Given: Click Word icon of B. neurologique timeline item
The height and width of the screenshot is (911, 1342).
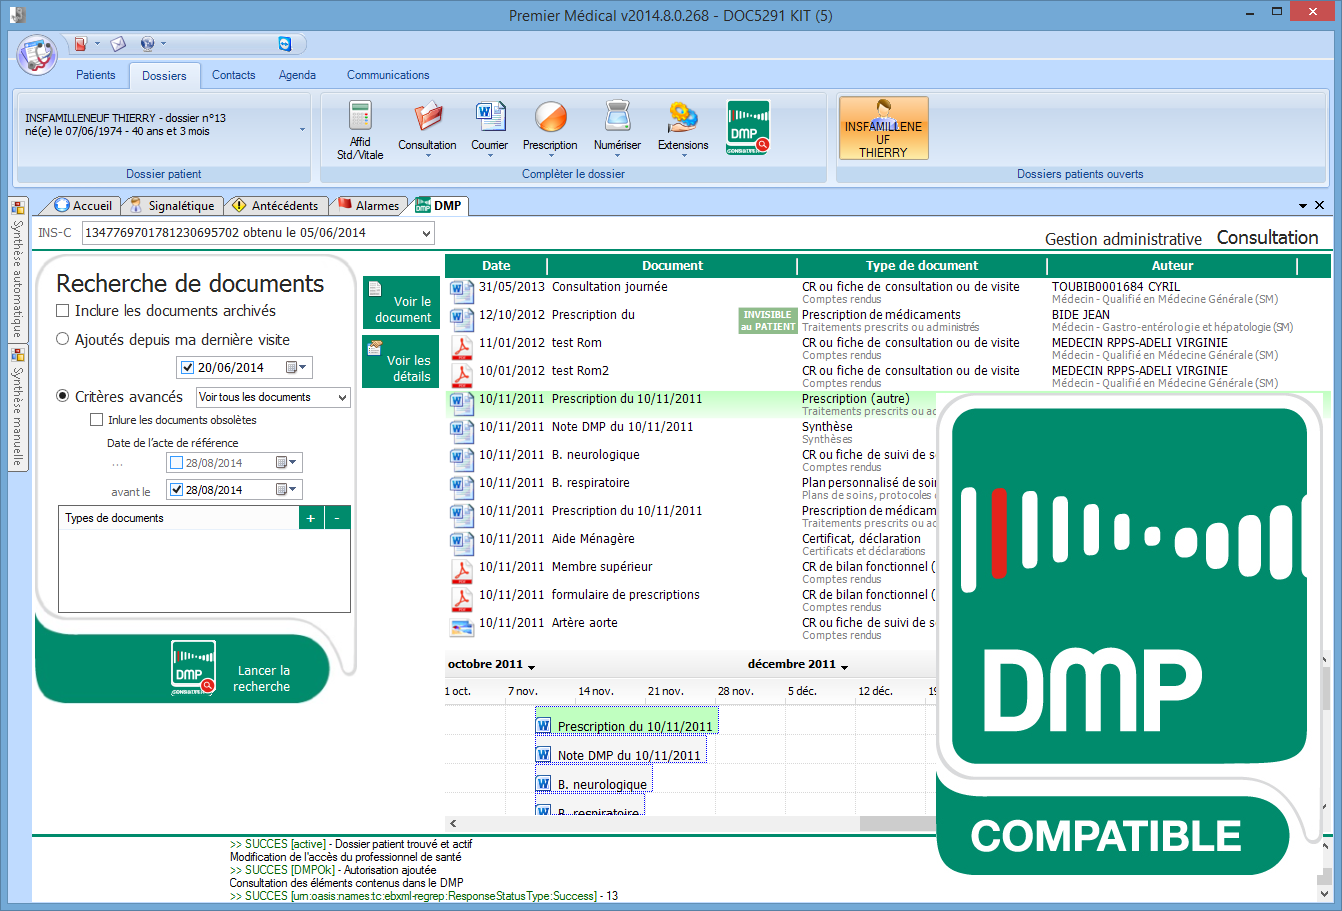Looking at the screenshot, I should pyautogui.click(x=544, y=784).
